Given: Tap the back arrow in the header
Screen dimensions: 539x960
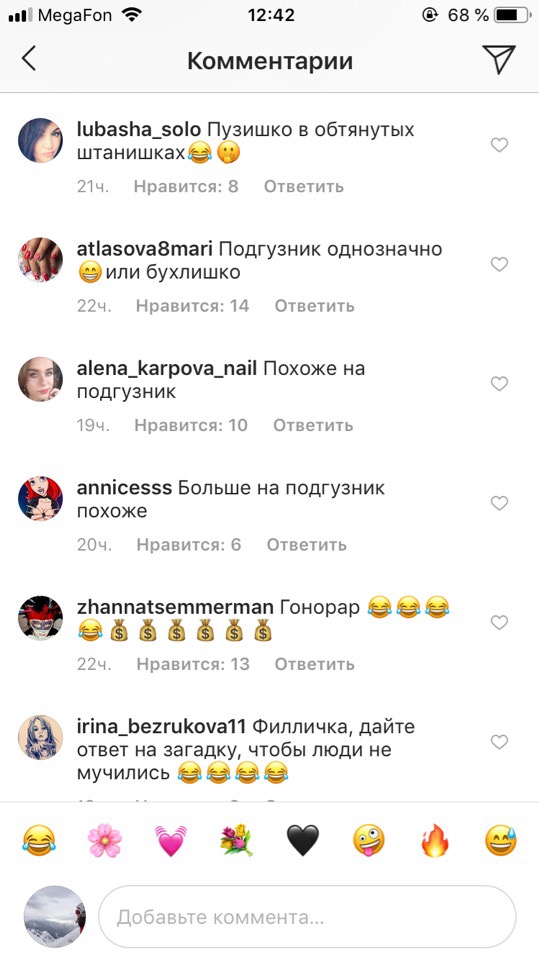Looking at the screenshot, I should coord(29,59).
